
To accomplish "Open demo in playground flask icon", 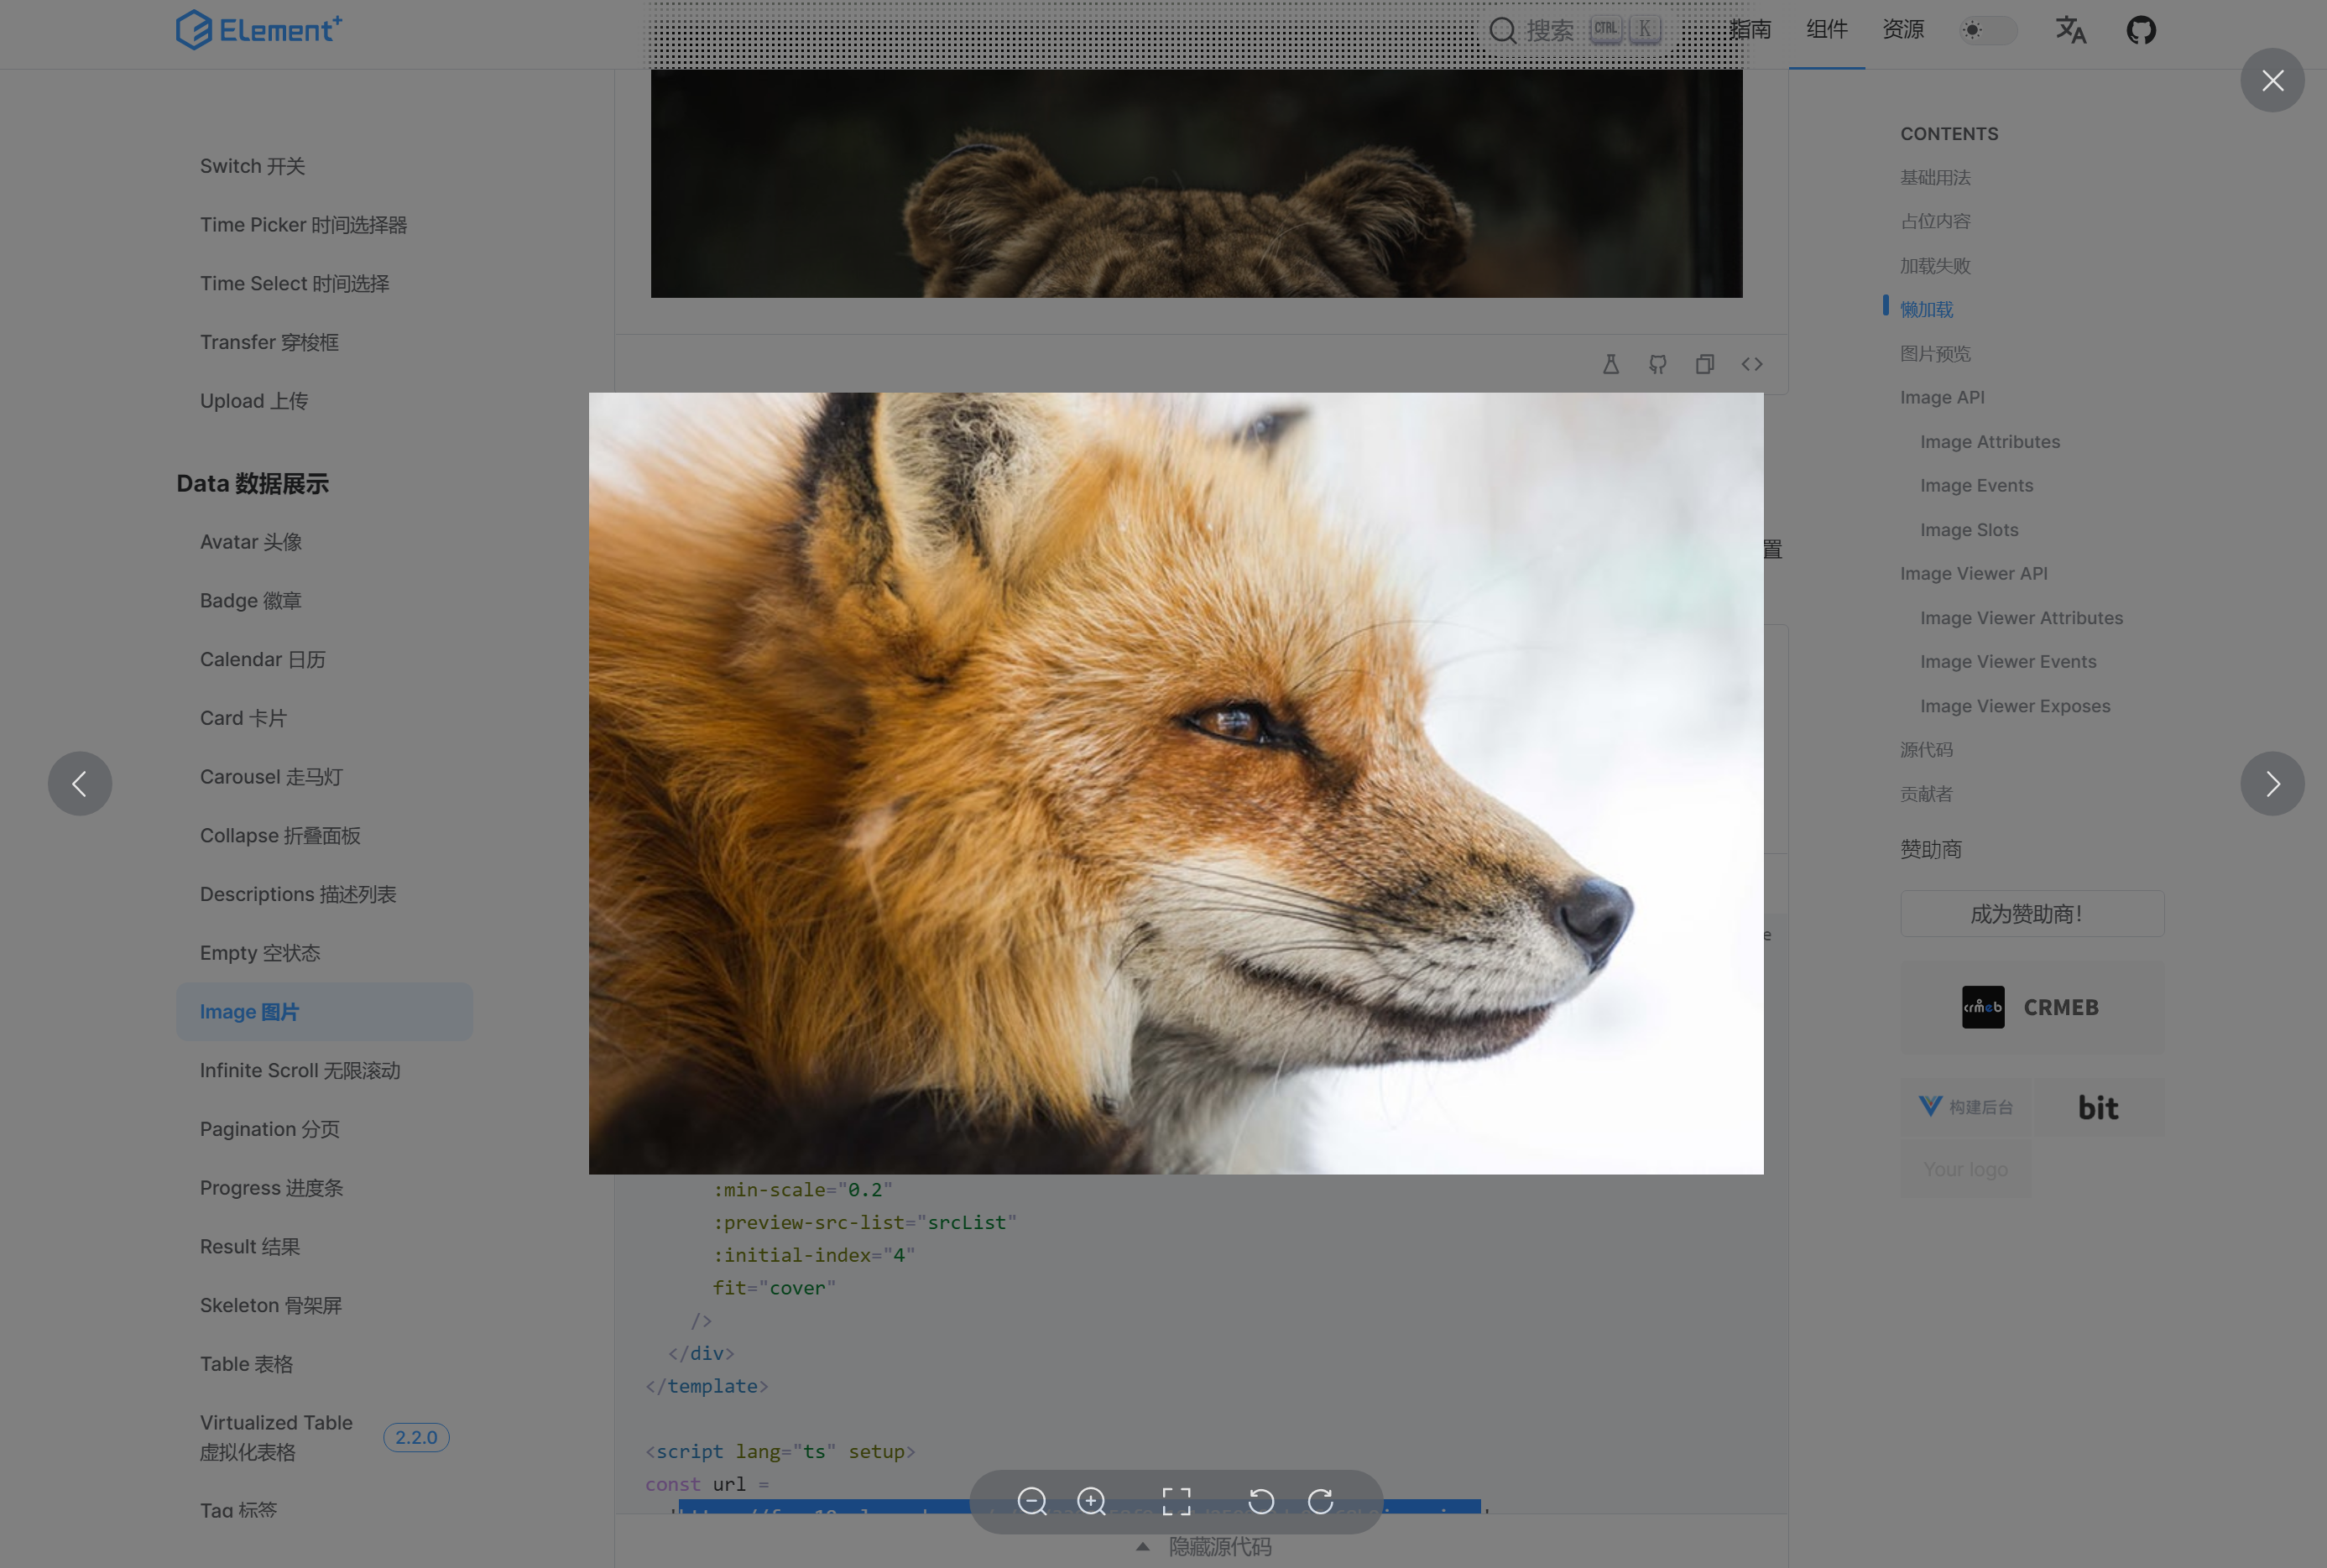I will (x=1610, y=364).
